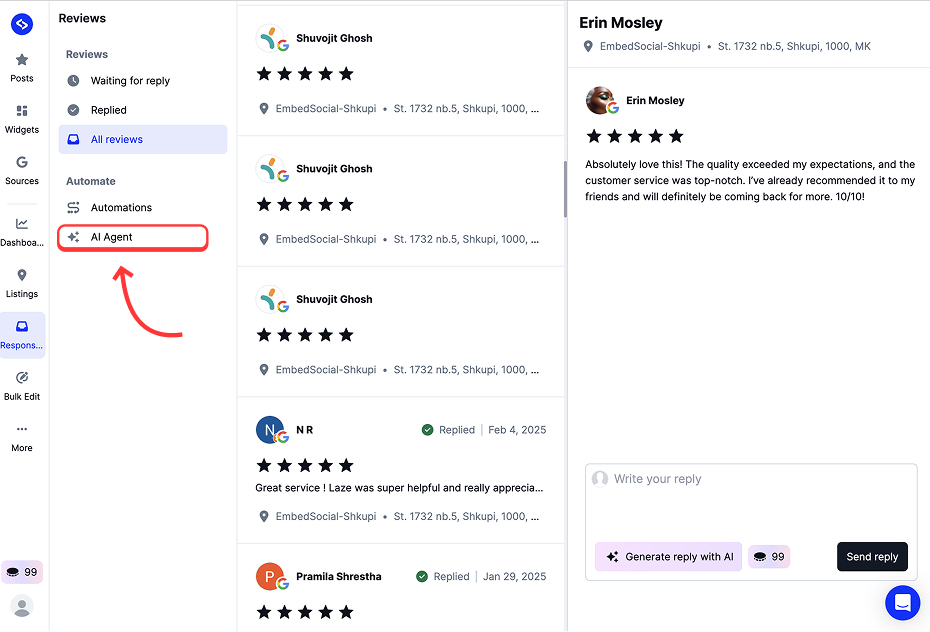The image size is (930, 632).
Task: Show Waiting for reply reviews
Action: coord(130,81)
